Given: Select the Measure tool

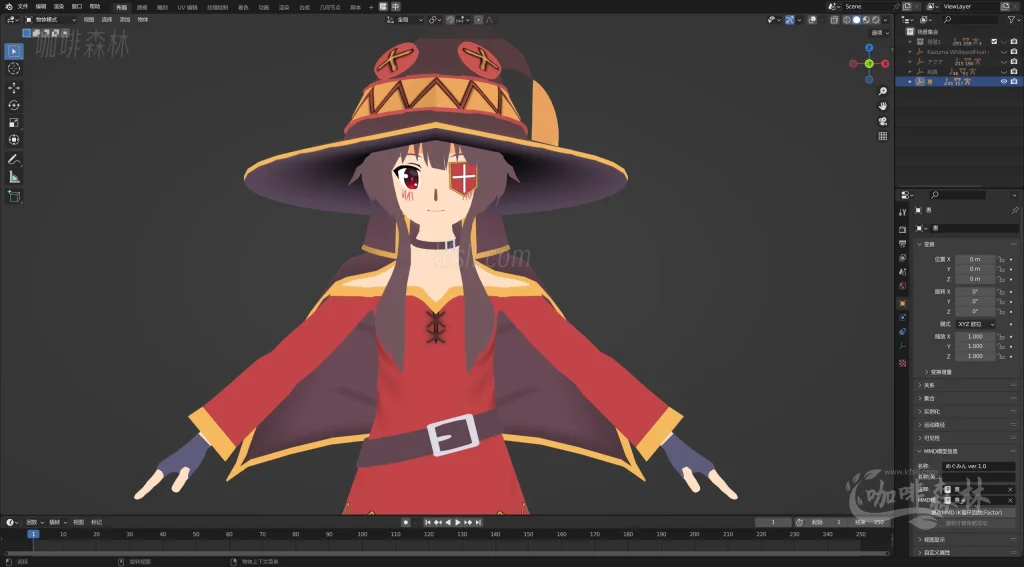Looking at the screenshot, I should coord(14,177).
